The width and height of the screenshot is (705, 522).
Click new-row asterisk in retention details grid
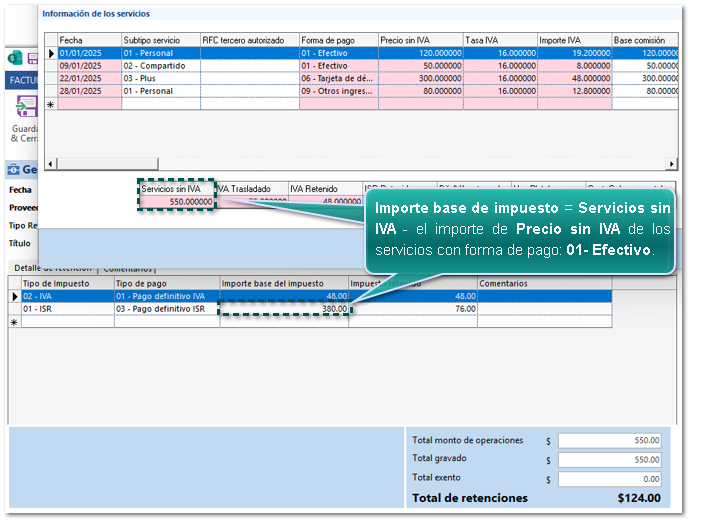coord(14,322)
